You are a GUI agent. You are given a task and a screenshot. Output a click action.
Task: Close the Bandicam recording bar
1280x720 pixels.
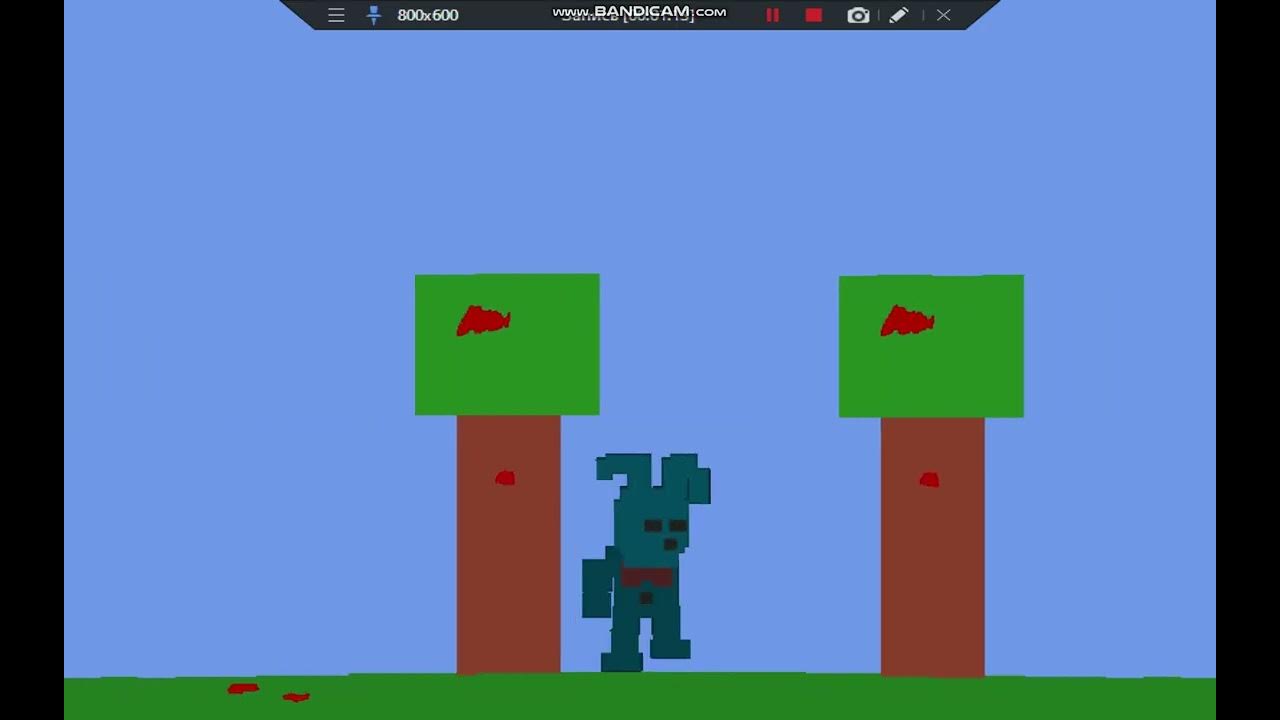[x=943, y=15]
